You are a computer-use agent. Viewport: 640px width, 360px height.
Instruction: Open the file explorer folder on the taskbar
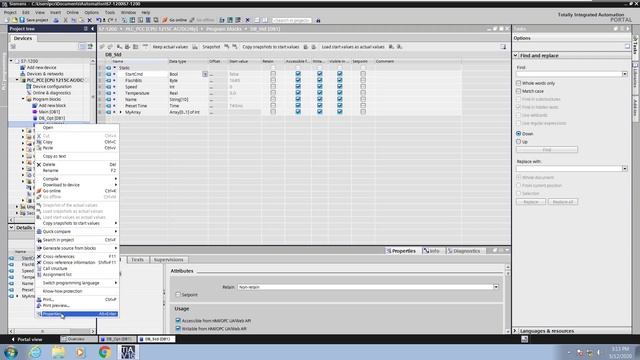click(58, 352)
